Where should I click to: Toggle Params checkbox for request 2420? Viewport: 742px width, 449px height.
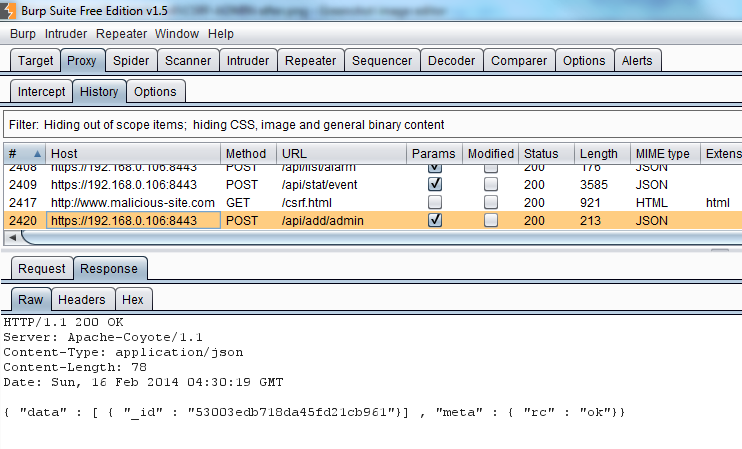pos(435,220)
